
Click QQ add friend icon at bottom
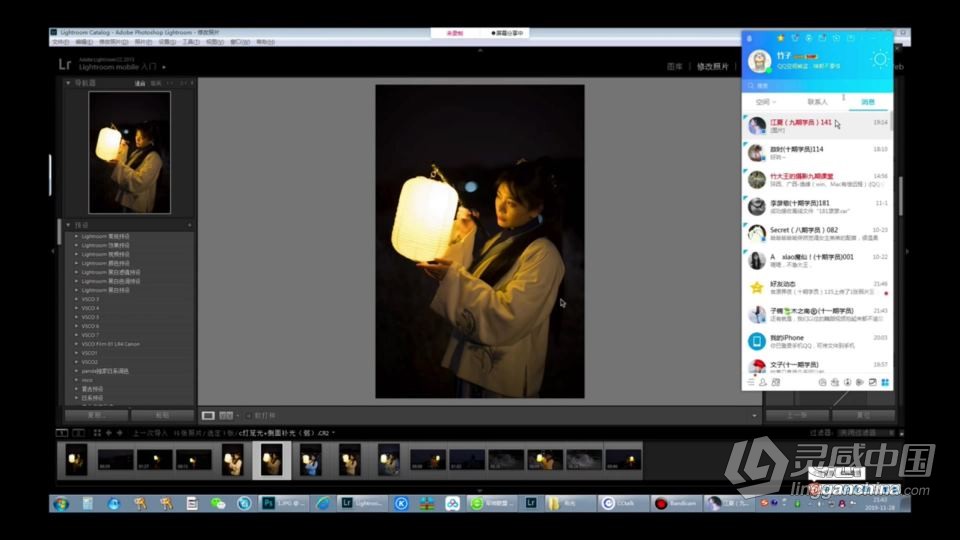(x=763, y=382)
